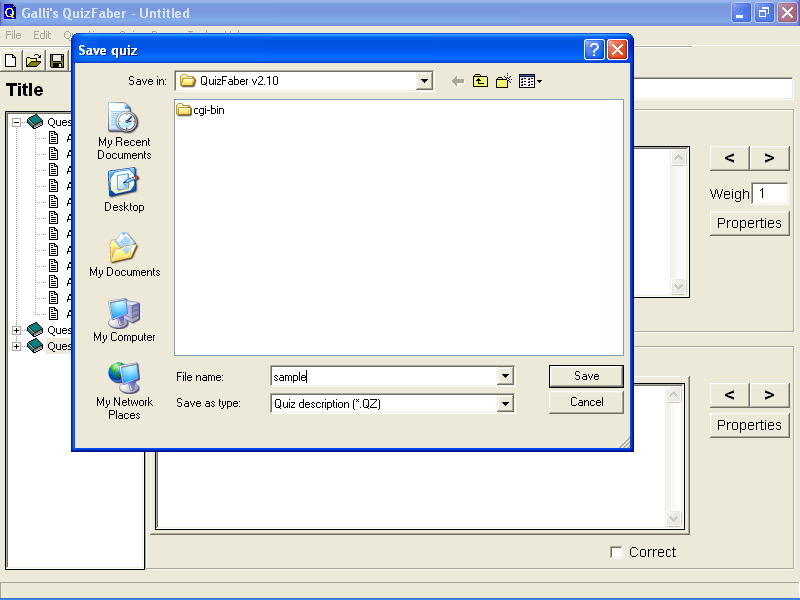The height and width of the screenshot is (600, 800).
Task: Open the File name dropdown arrow
Action: click(505, 376)
